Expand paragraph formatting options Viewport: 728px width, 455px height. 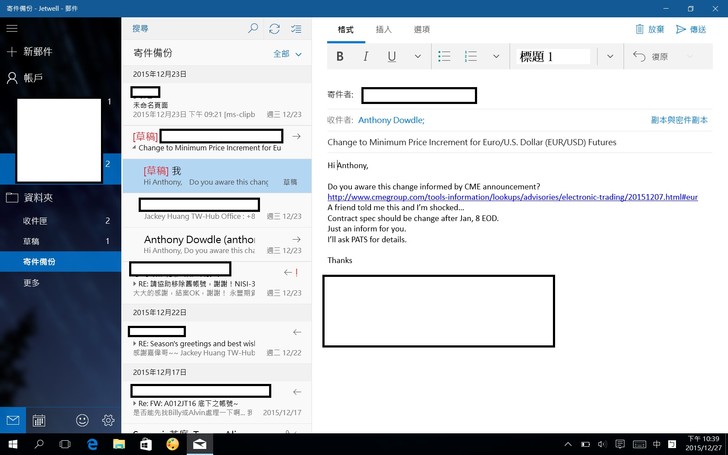(x=496, y=56)
